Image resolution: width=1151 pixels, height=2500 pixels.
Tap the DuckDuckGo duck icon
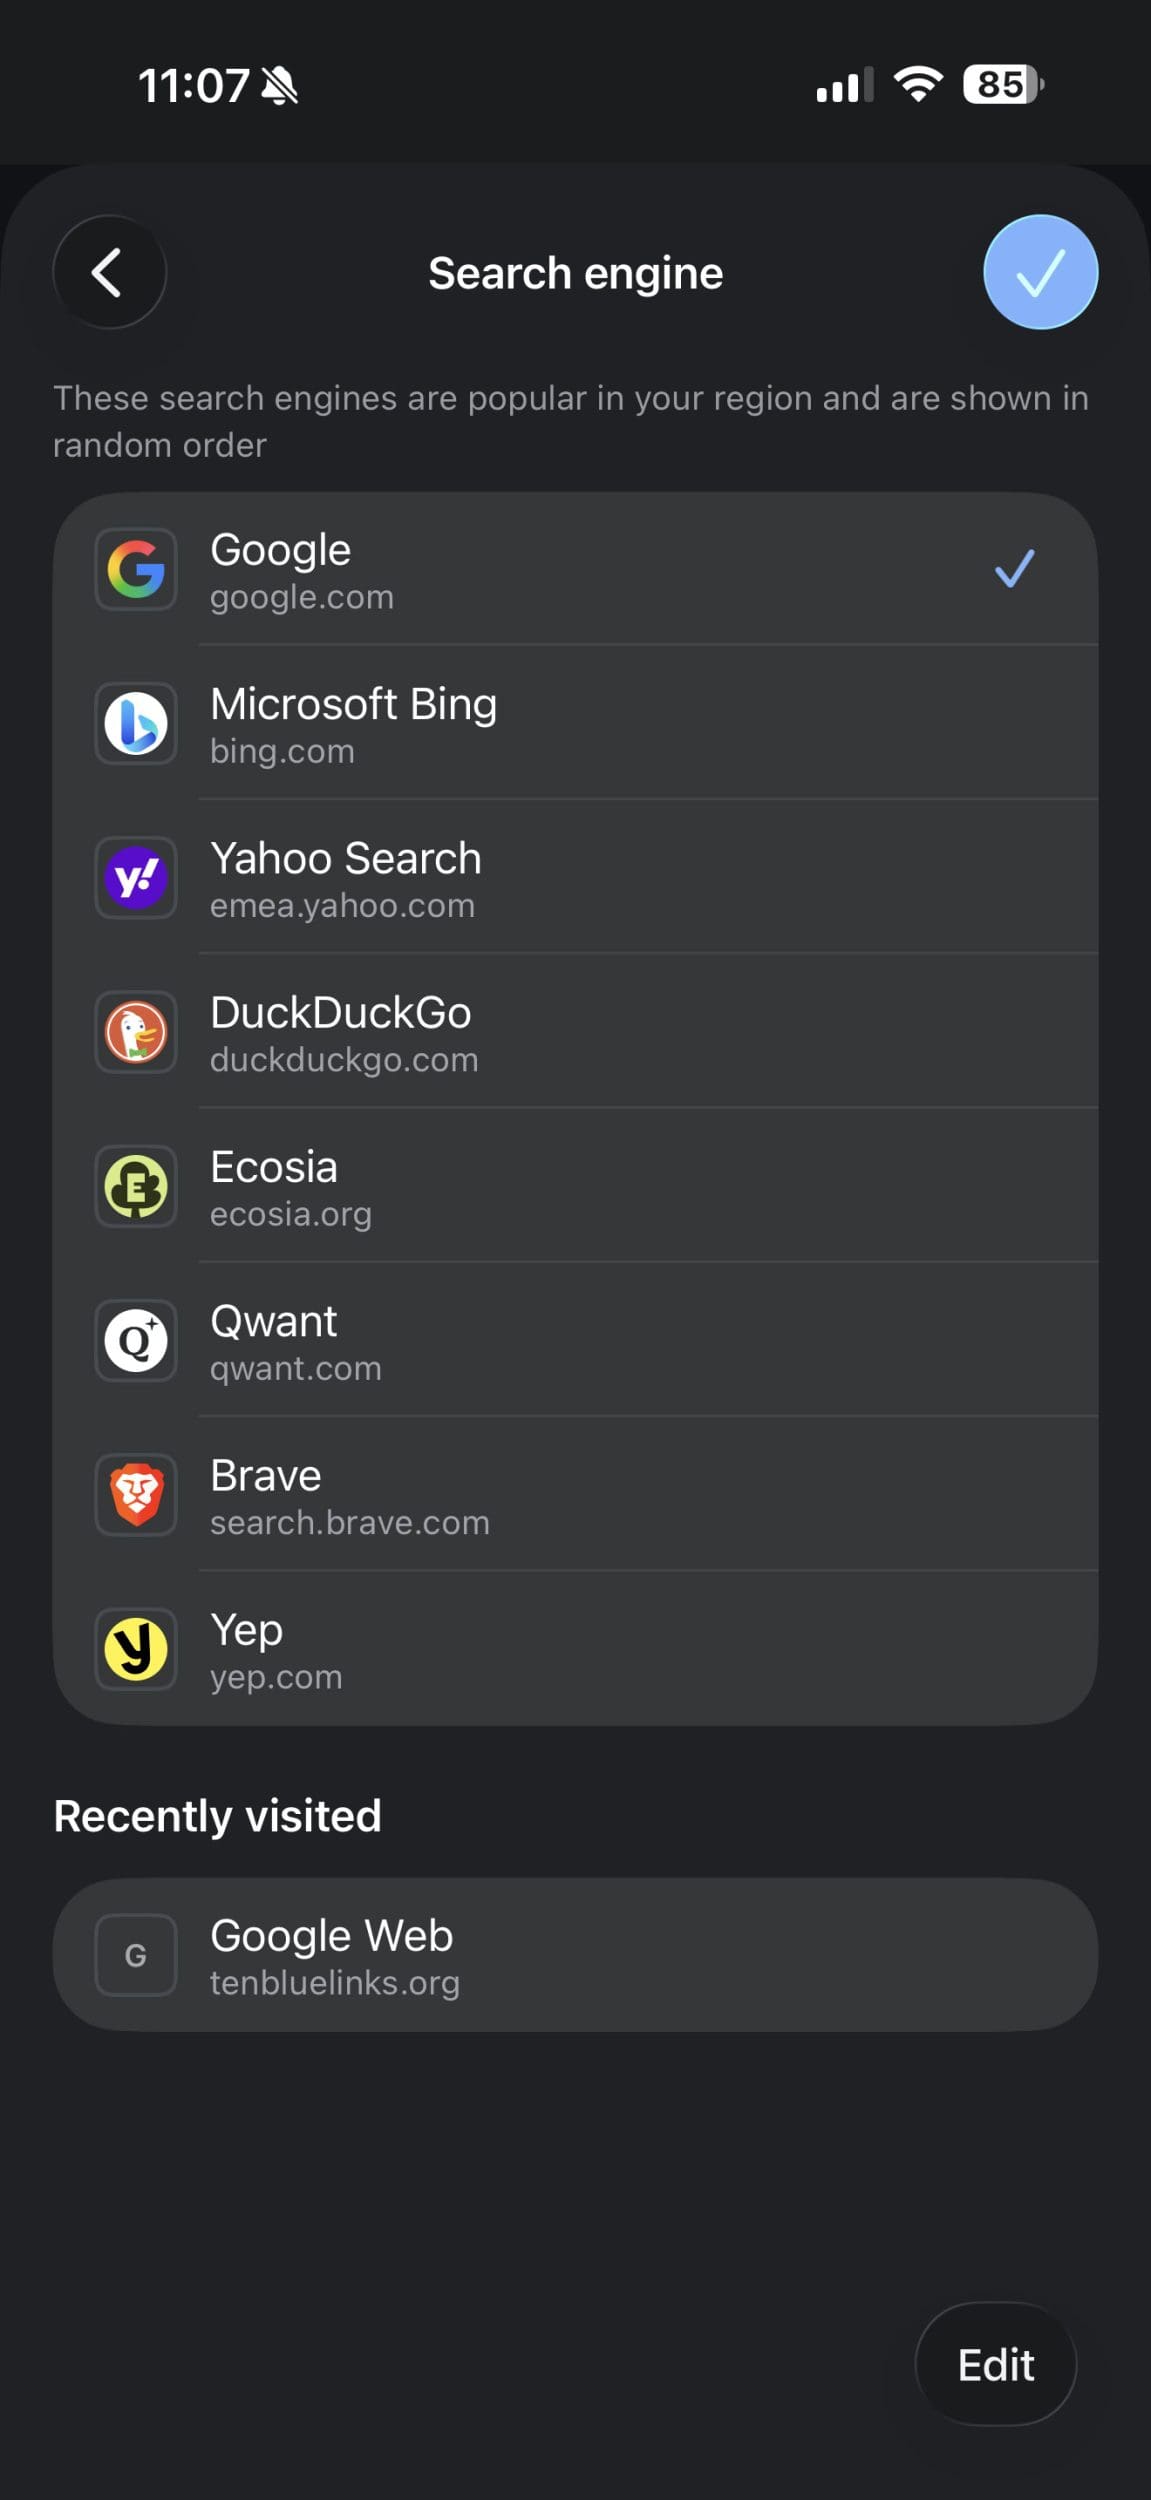click(x=136, y=1032)
